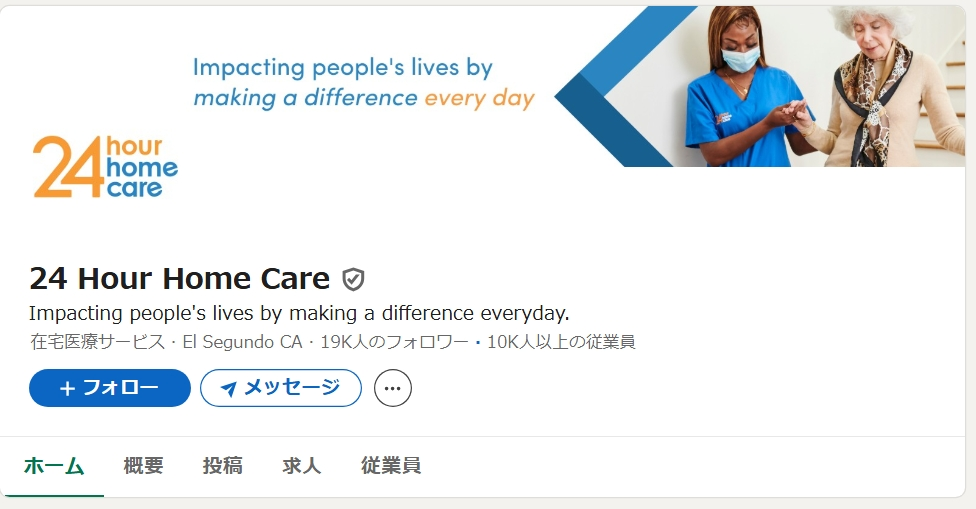Image resolution: width=976 pixels, height=509 pixels.
Task: Open the 従業員 tab
Action: click(x=391, y=466)
